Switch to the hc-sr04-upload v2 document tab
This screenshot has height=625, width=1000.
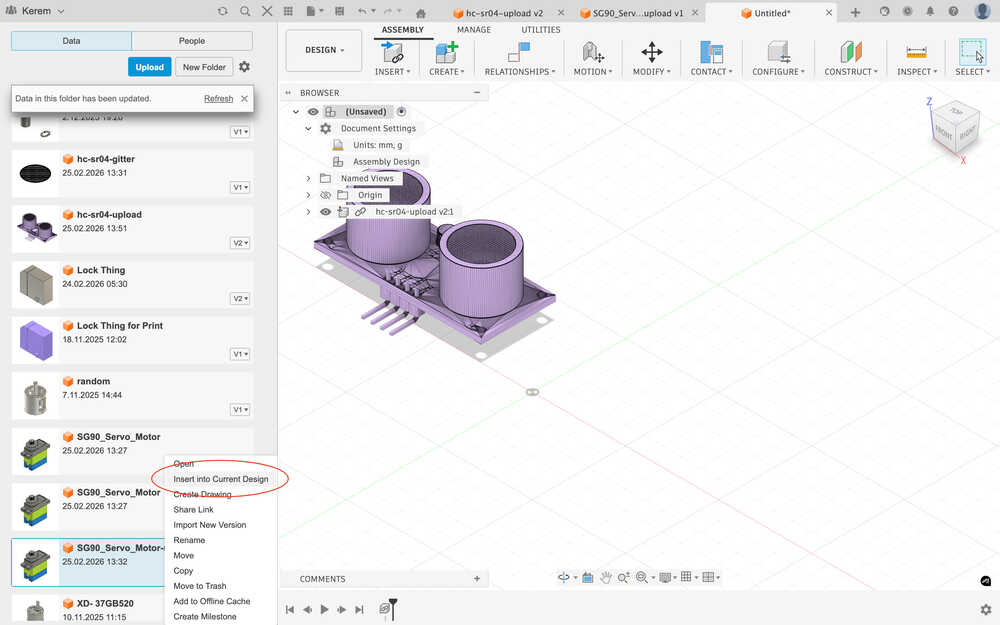click(x=504, y=13)
